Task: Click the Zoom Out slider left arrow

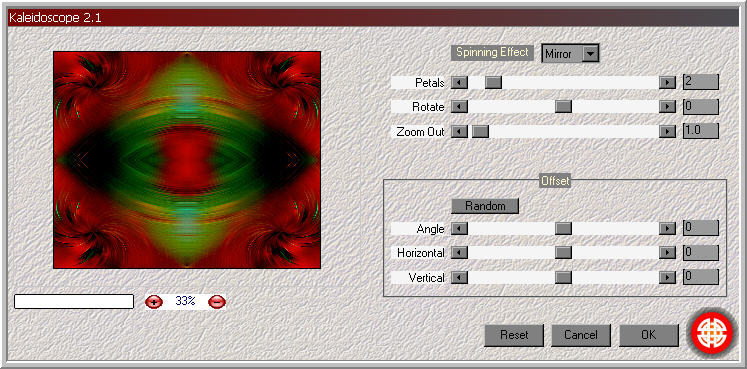Action: pos(459,131)
